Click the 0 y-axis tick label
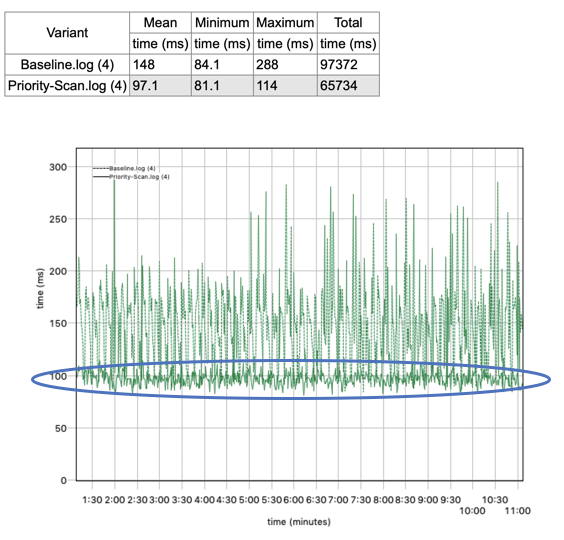This screenshot has width=564, height=540. tap(64, 480)
